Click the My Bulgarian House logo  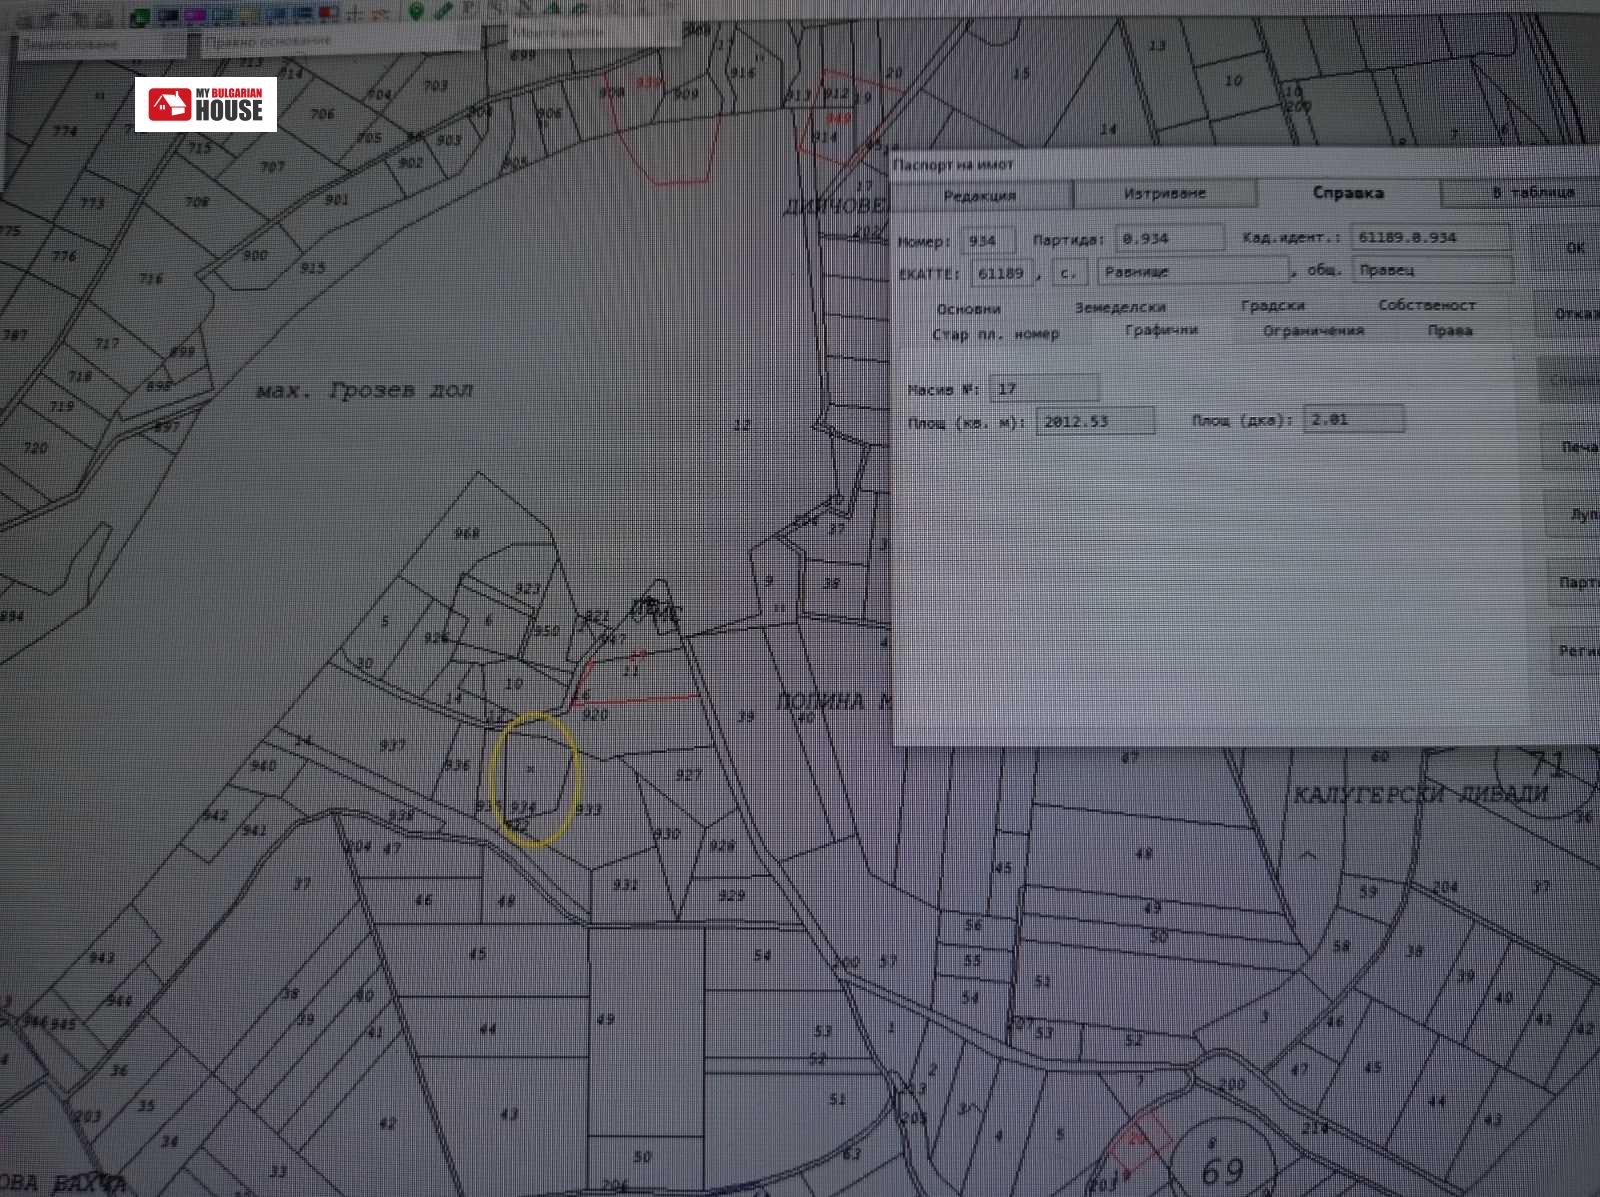coord(206,104)
